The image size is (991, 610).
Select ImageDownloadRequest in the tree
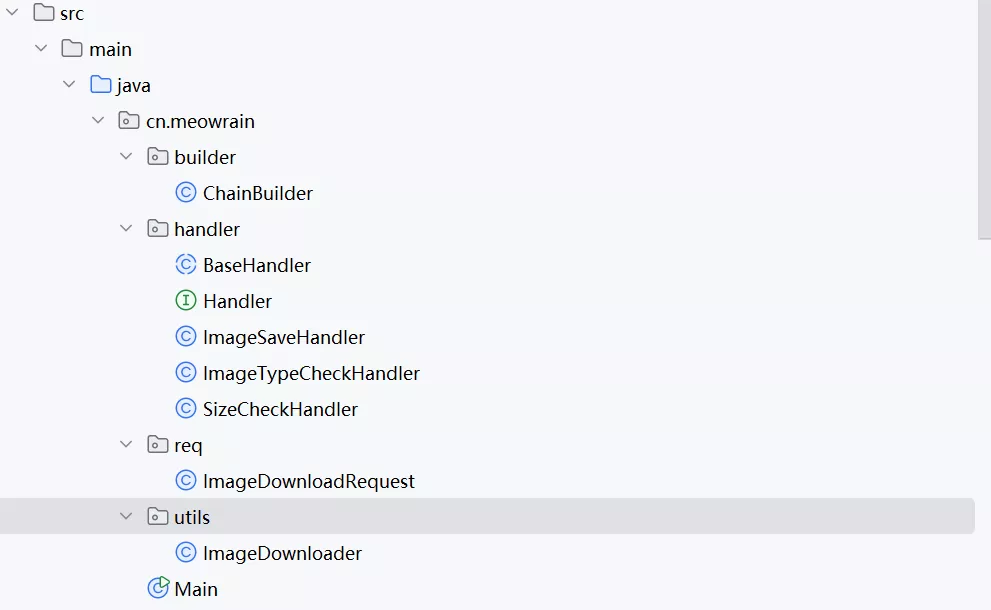pos(308,481)
